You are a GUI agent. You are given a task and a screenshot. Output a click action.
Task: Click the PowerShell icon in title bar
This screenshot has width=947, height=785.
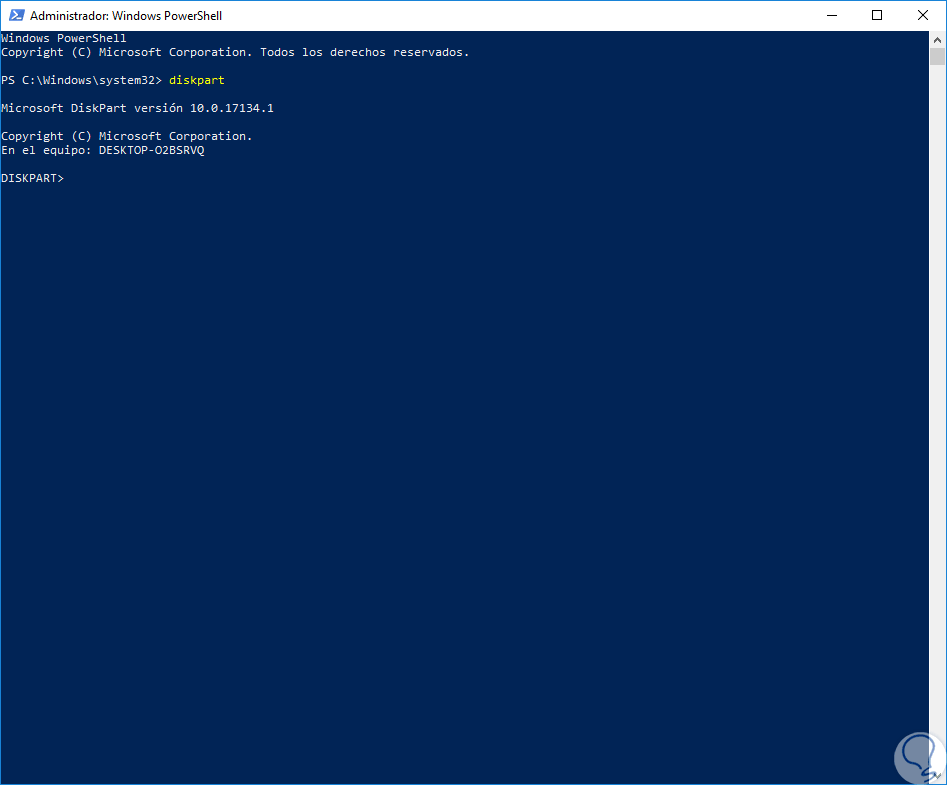(x=16, y=15)
